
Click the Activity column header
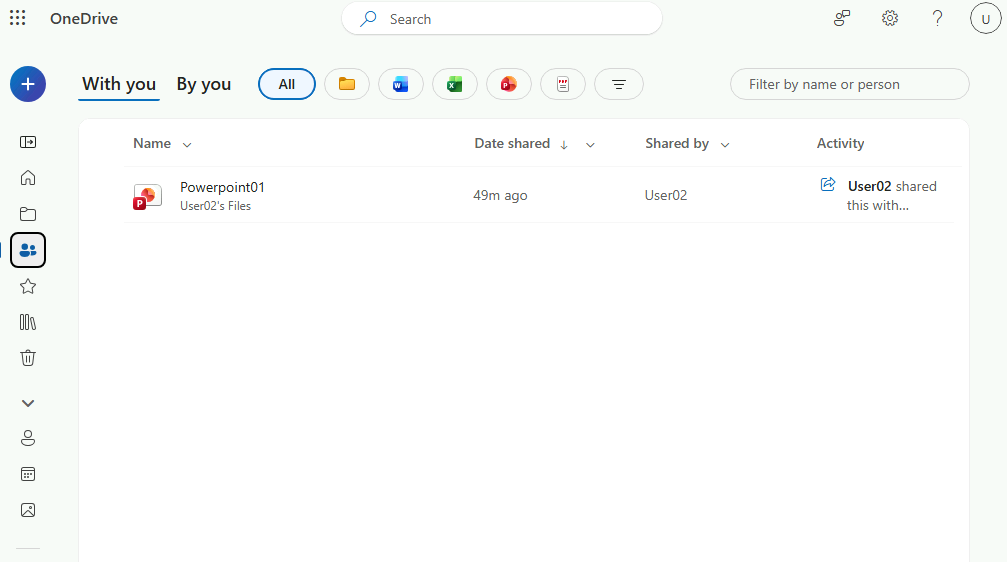coord(840,143)
